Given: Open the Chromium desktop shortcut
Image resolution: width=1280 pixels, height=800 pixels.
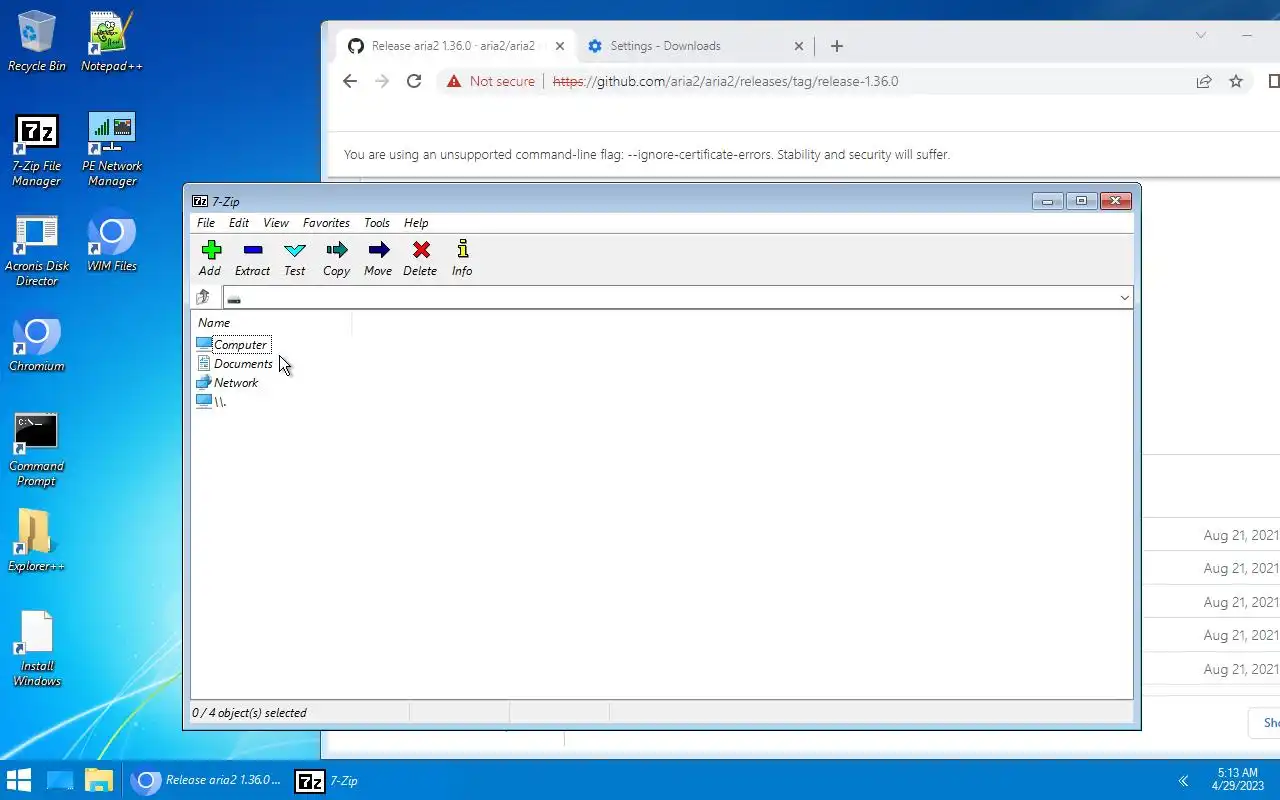Looking at the screenshot, I should [x=37, y=344].
